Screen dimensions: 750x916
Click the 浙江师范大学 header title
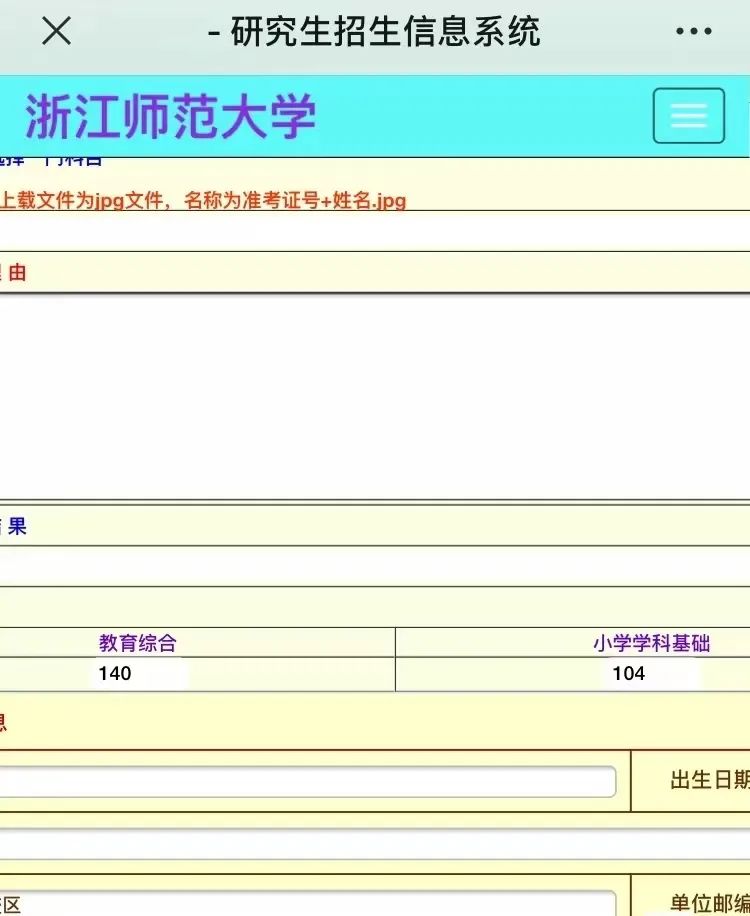point(170,117)
